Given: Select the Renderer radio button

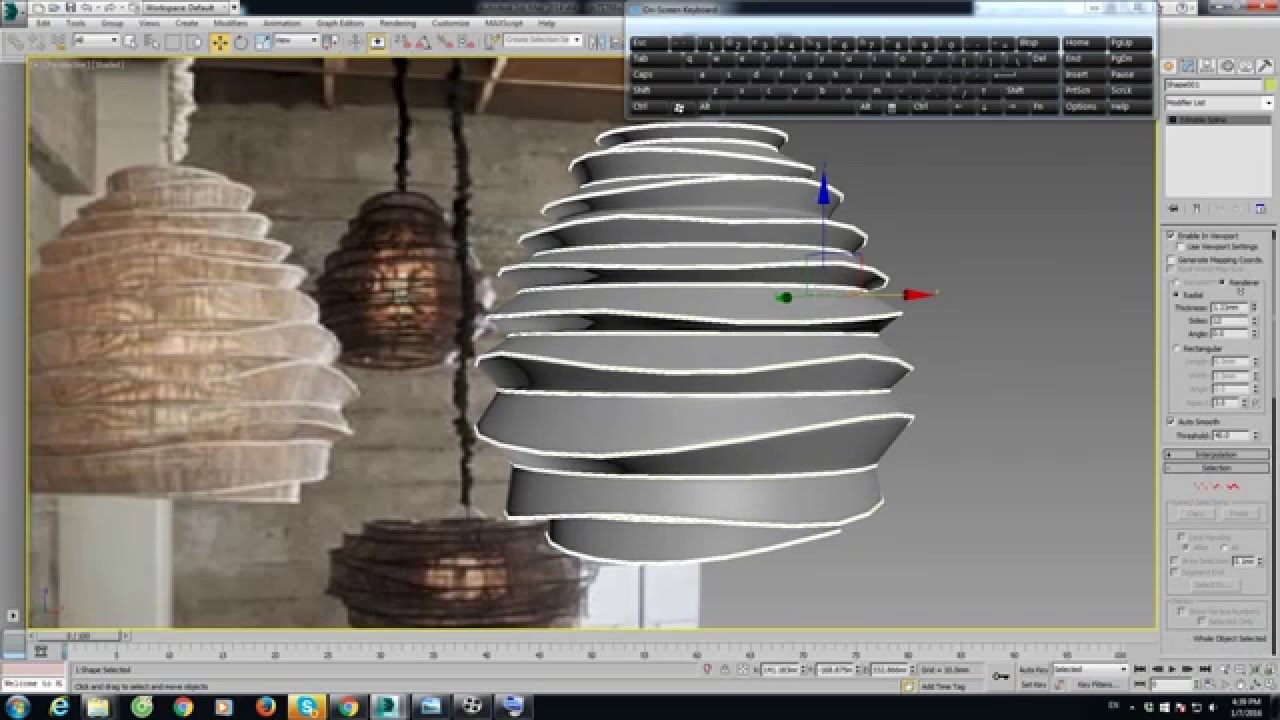Looking at the screenshot, I should 1223,283.
